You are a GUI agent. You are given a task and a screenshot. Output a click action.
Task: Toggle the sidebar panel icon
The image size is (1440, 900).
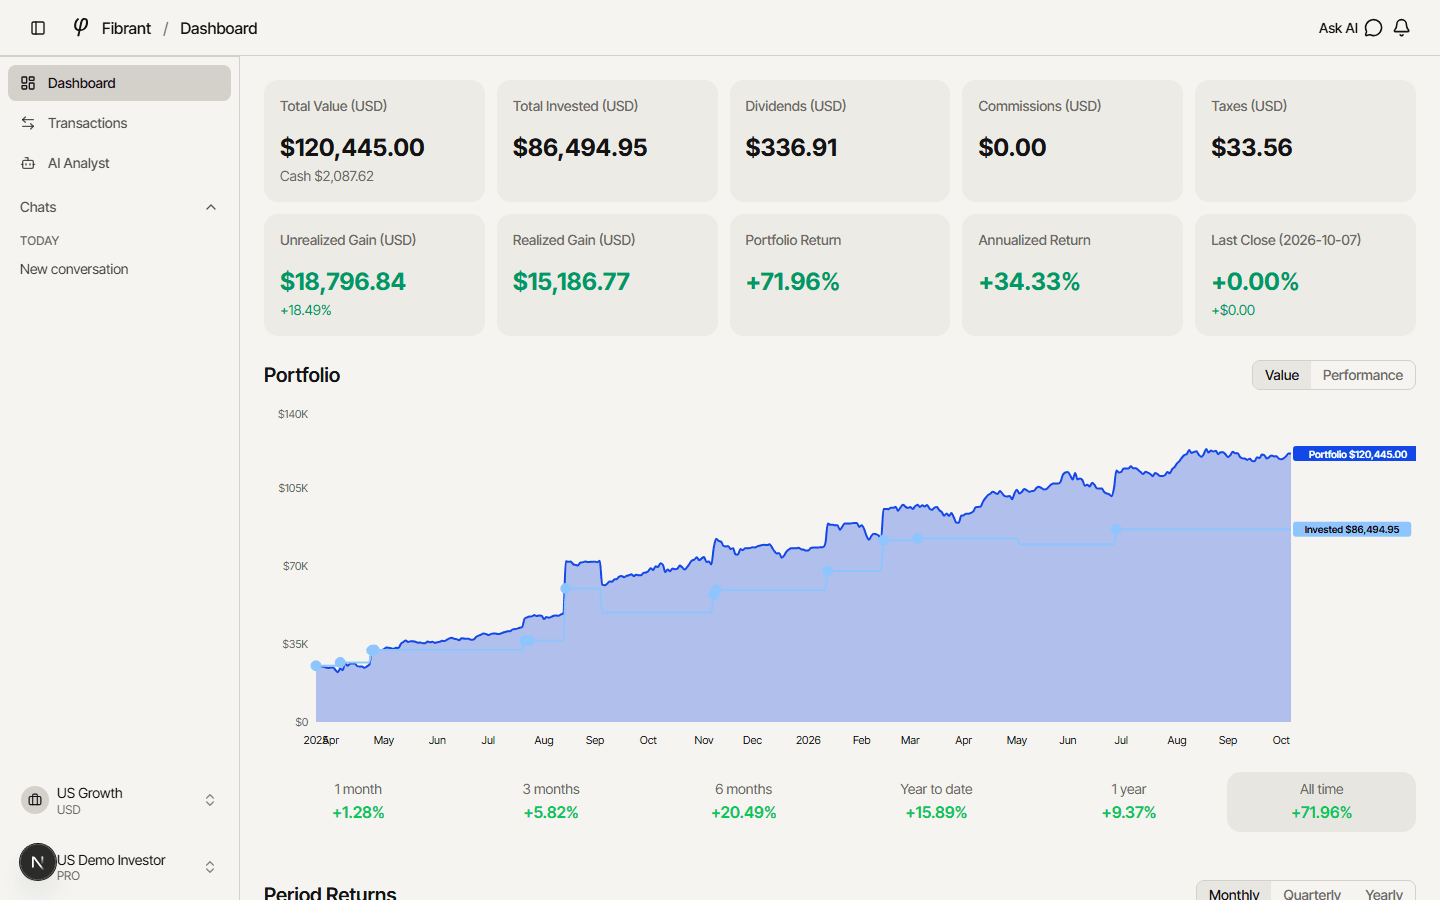(38, 28)
